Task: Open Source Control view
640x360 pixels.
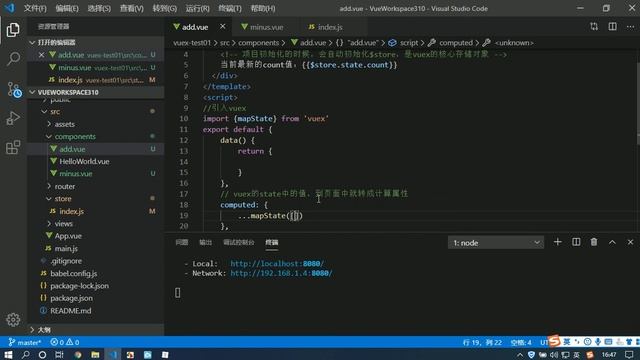Action: [13, 89]
